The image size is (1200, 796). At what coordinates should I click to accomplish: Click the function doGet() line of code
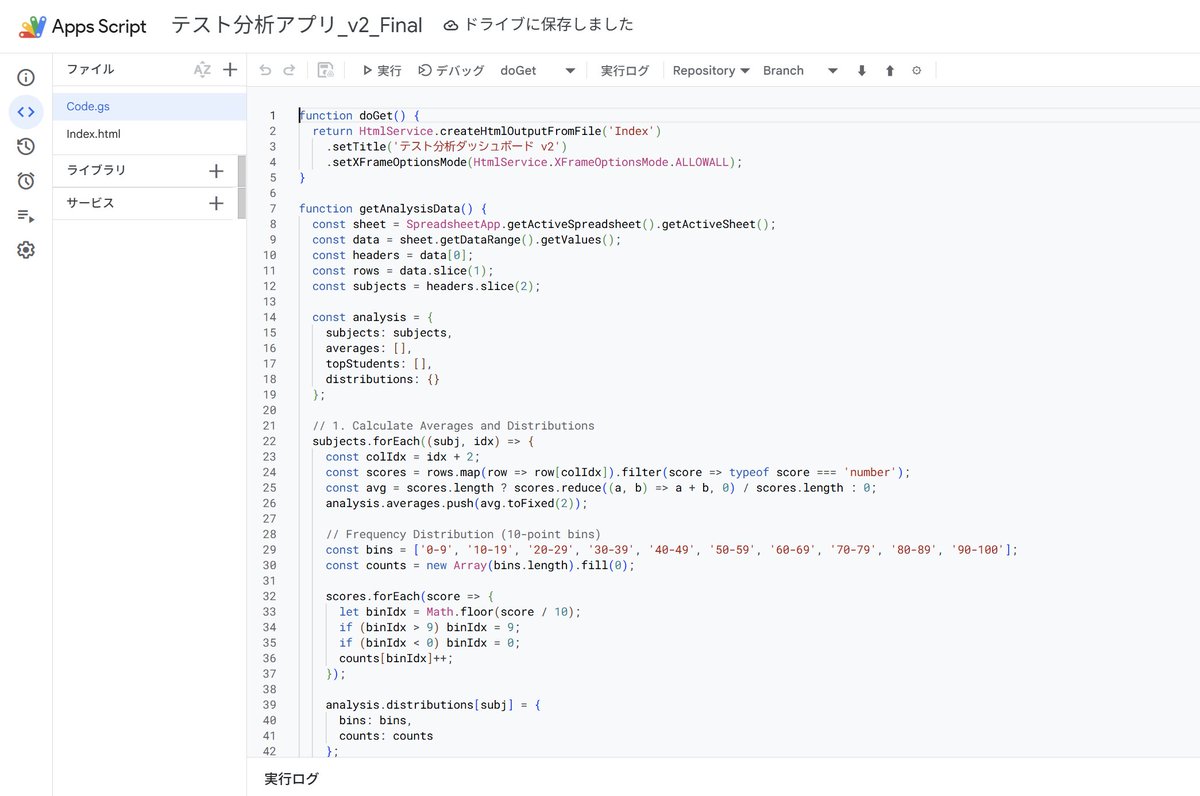tap(359, 115)
